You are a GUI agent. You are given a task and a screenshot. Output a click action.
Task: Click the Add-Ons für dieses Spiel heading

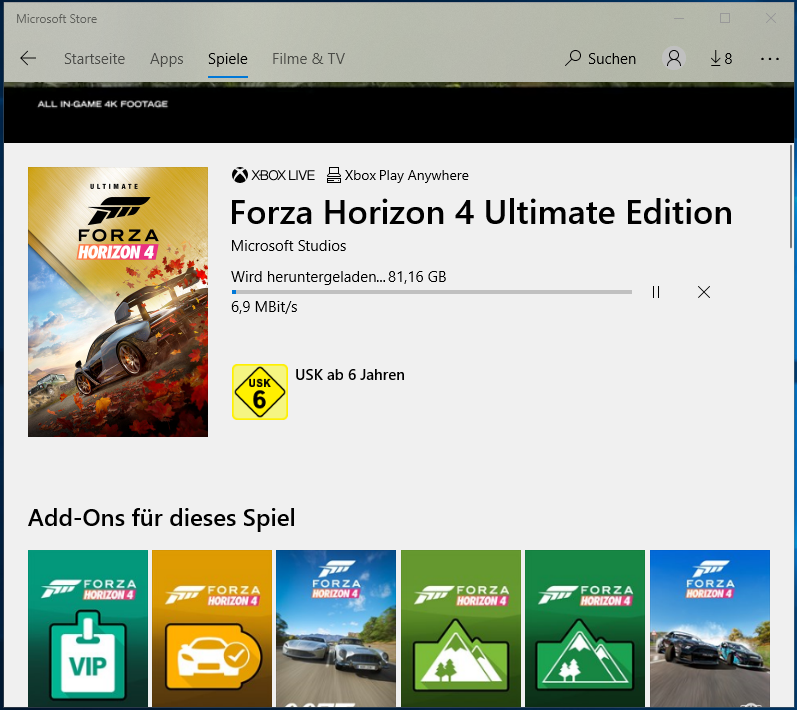162,518
